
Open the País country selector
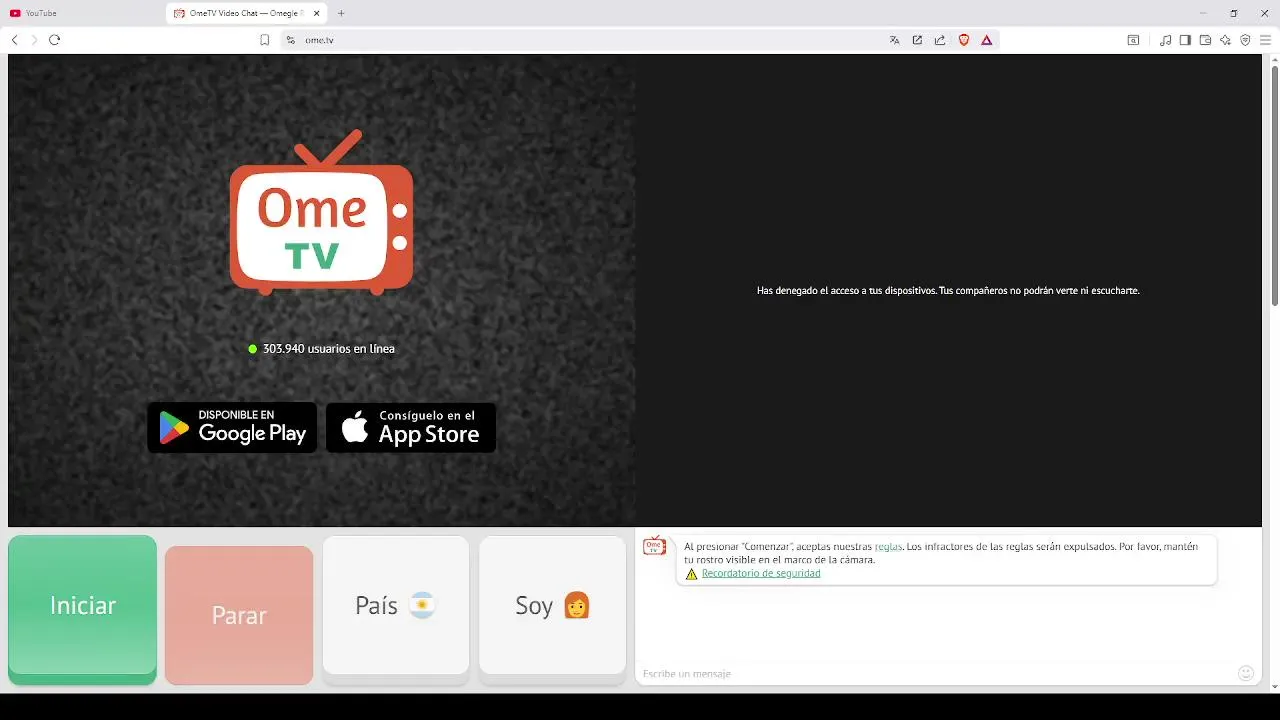pos(396,609)
